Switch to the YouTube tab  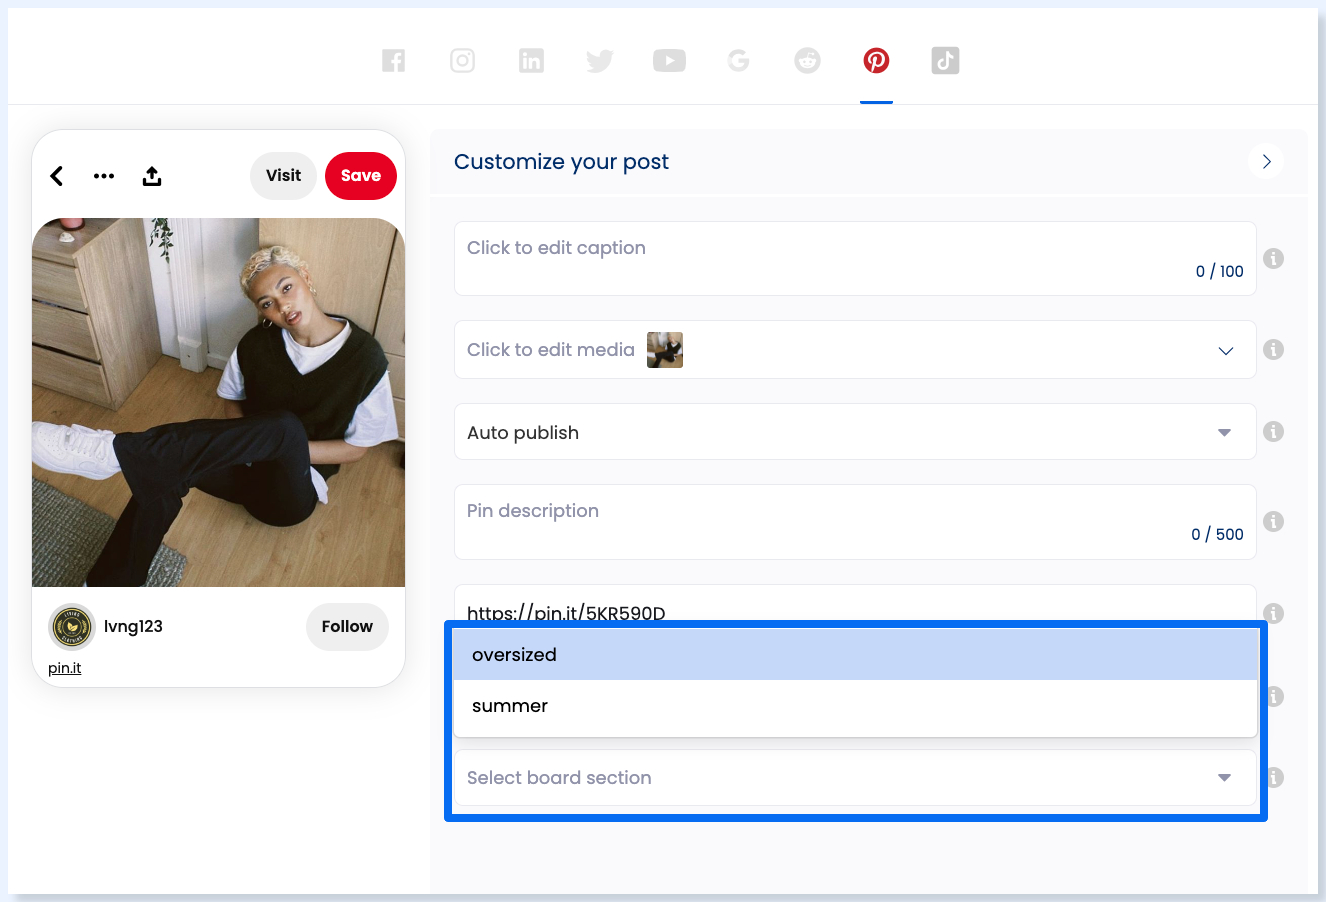pos(669,61)
